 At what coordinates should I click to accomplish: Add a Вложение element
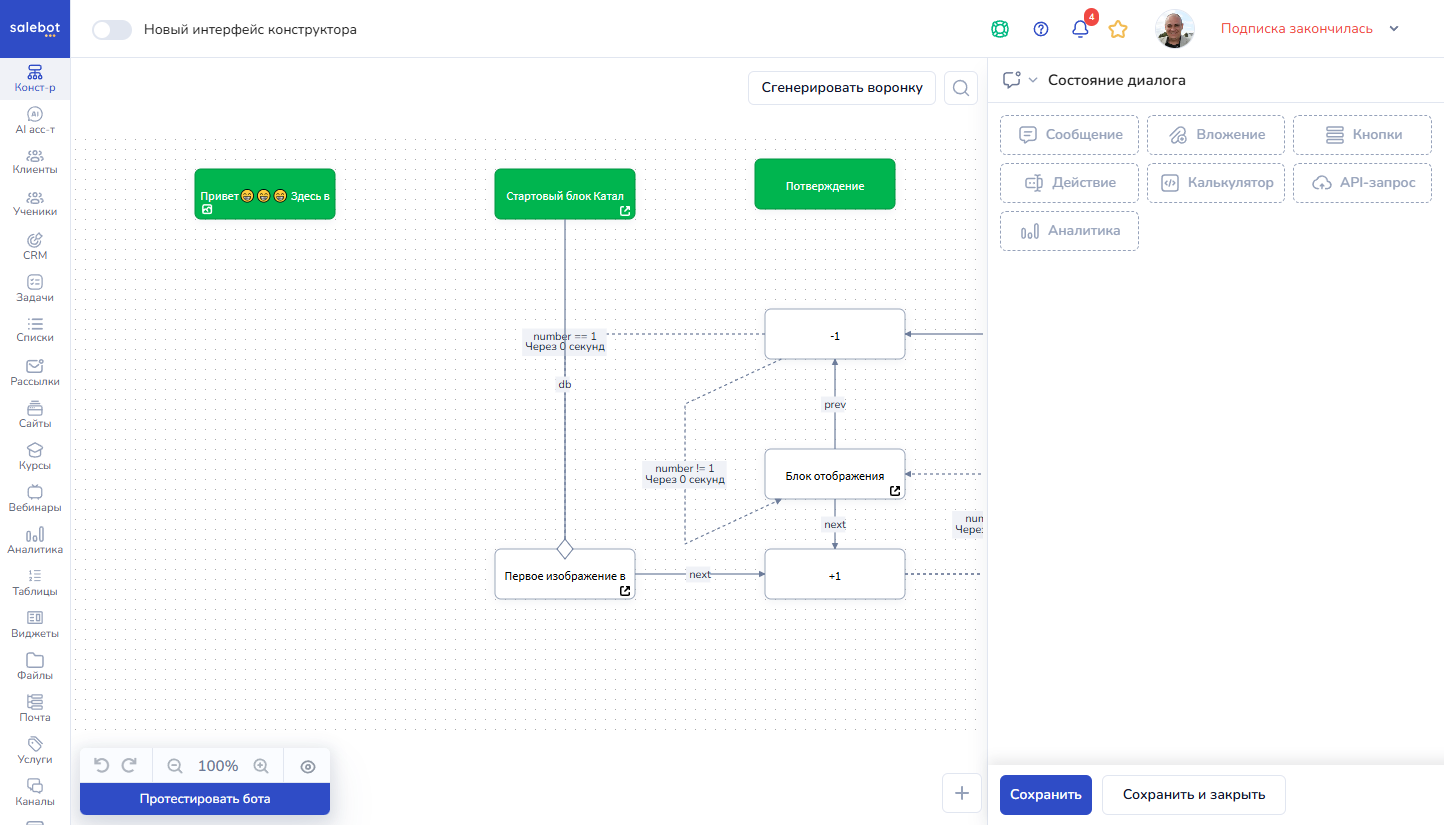(x=1216, y=134)
